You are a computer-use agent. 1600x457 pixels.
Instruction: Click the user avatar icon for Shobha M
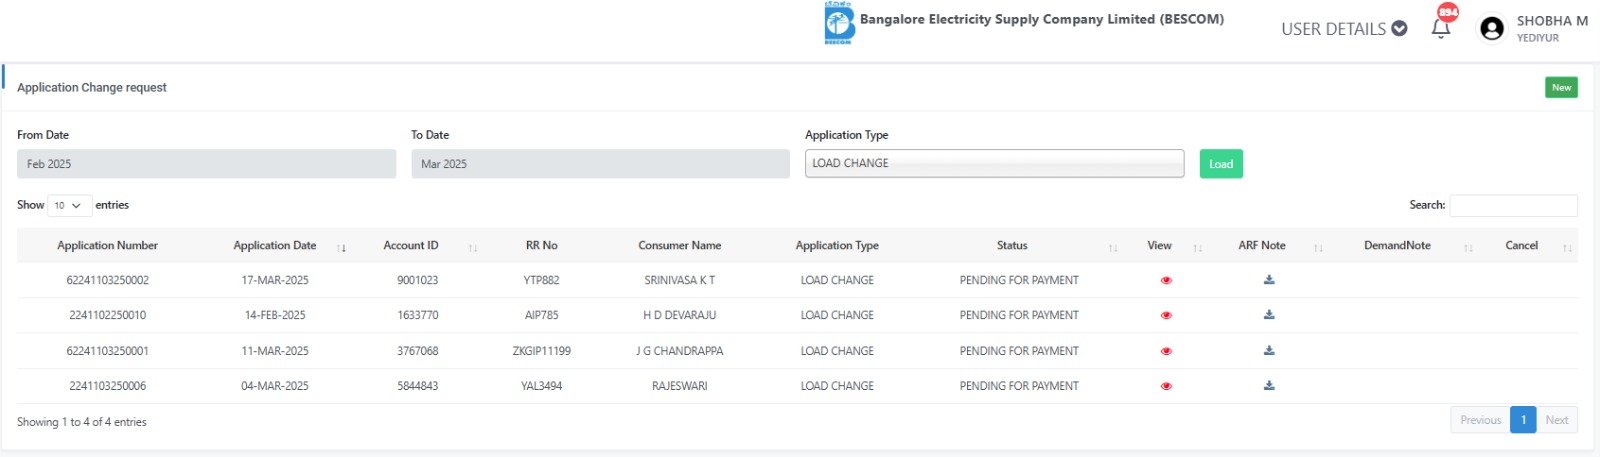pos(1491,29)
